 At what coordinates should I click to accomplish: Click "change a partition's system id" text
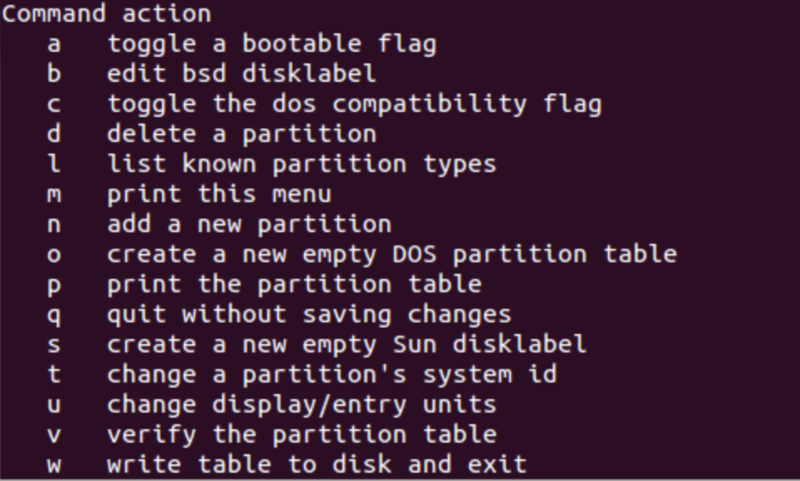(332, 374)
